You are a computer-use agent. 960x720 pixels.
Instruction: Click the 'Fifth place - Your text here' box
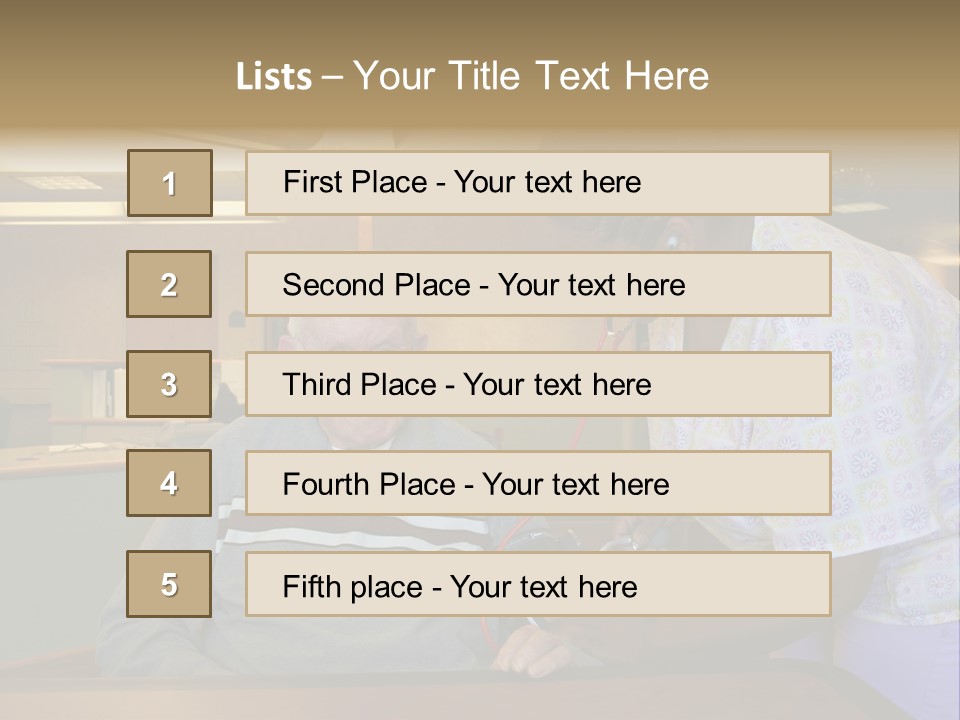pos(538,584)
